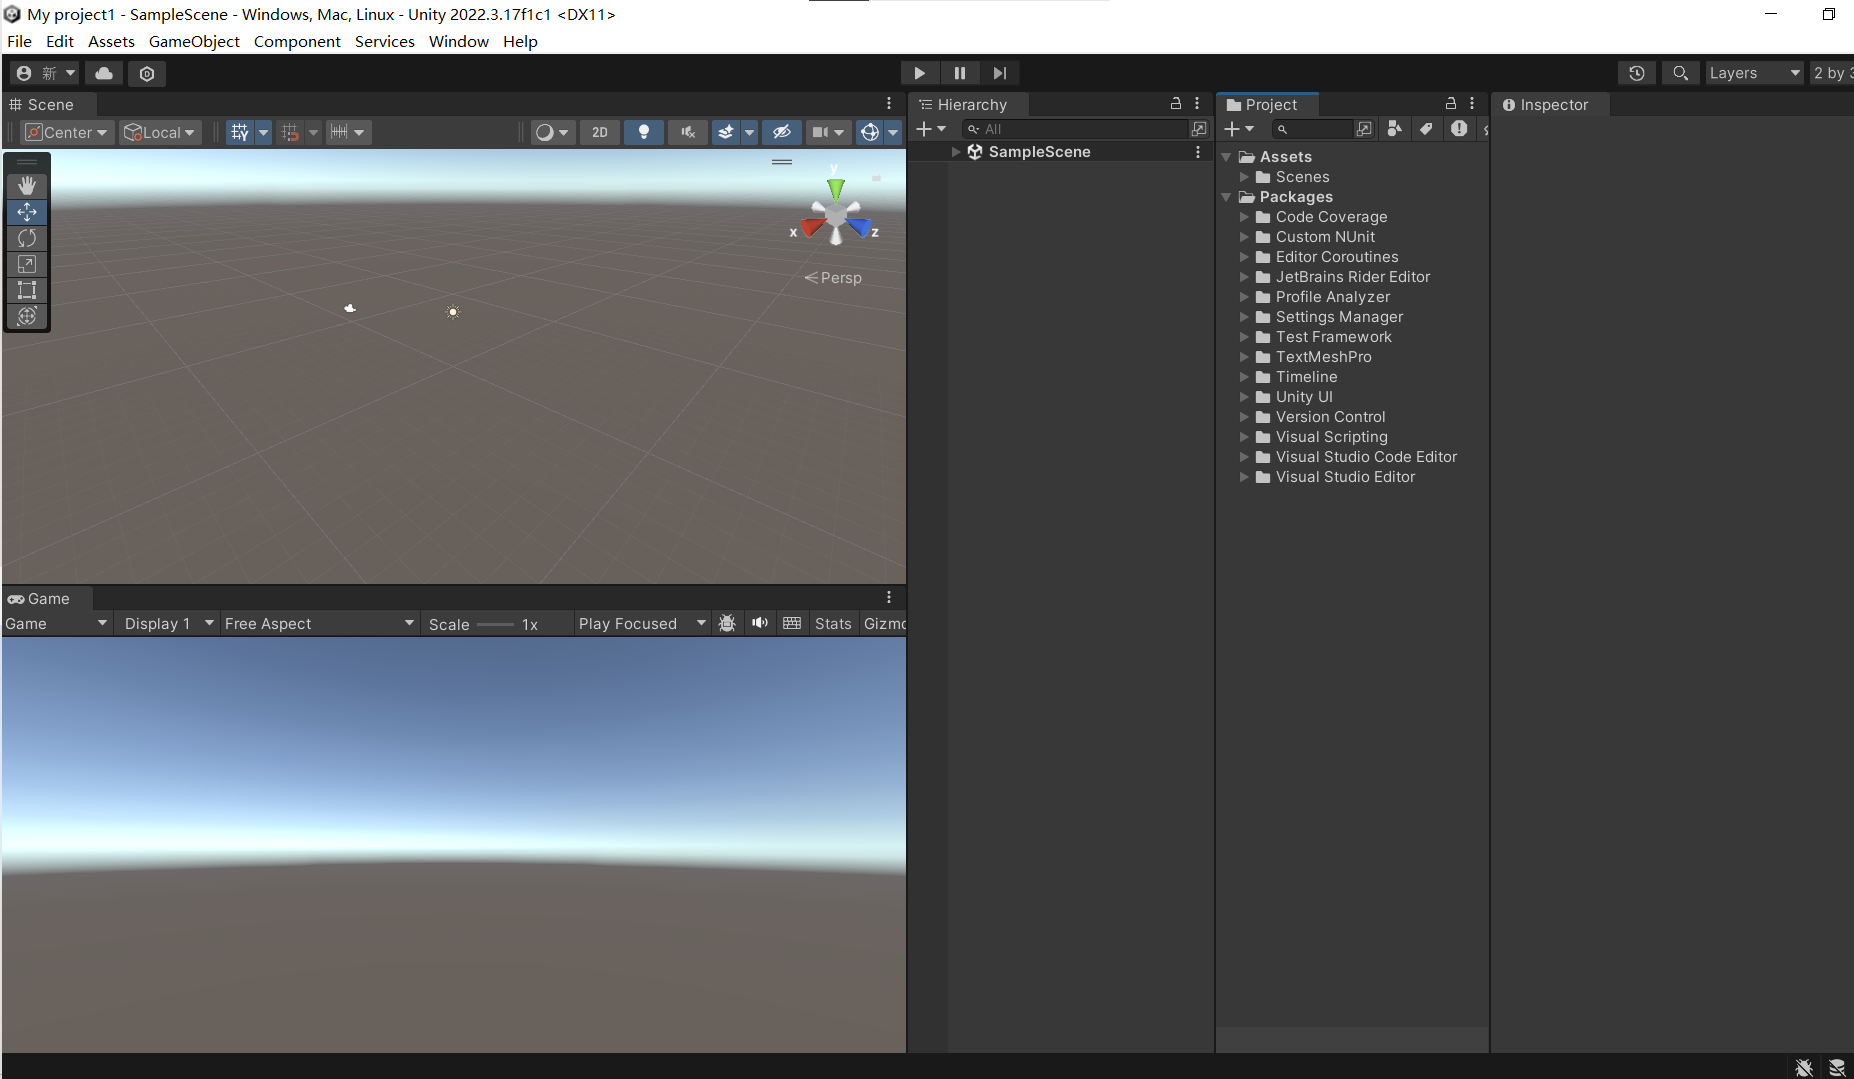Viewport: 1854px width, 1079px height.
Task: Click the Hierarchy search field
Action: click(x=1074, y=129)
